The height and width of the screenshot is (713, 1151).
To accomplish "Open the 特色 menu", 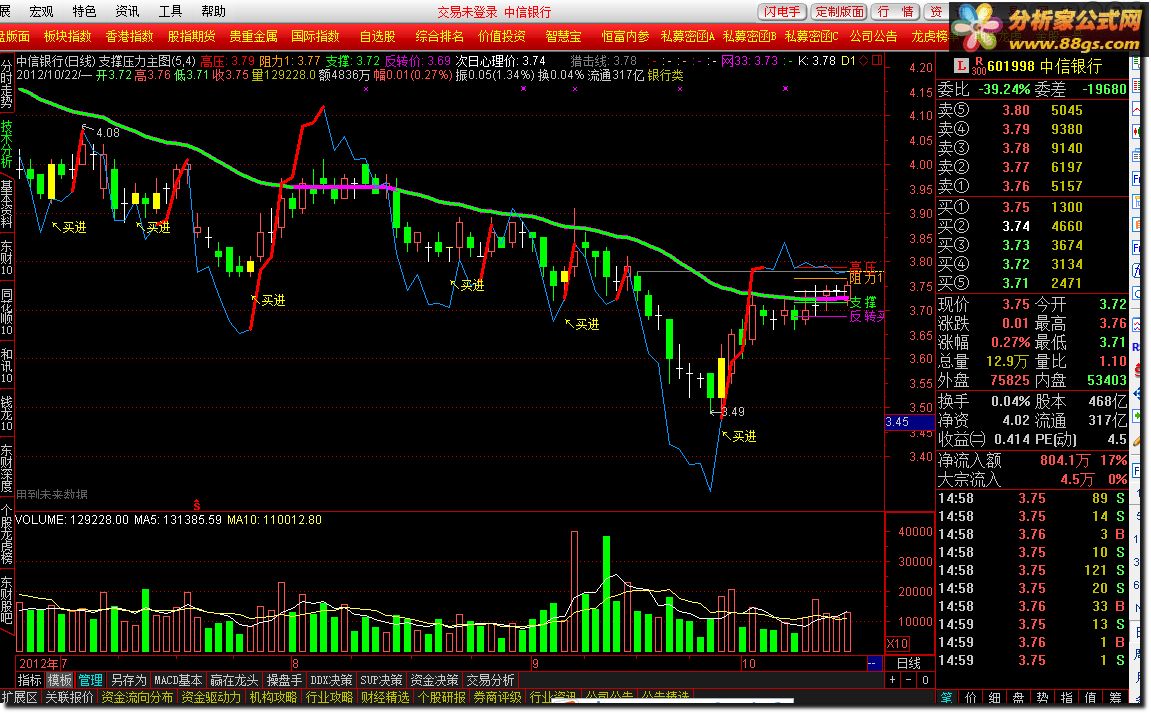I will 84,11.
